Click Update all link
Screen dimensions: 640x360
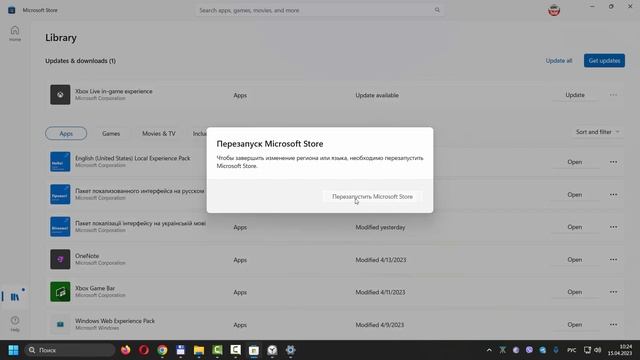click(559, 60)
